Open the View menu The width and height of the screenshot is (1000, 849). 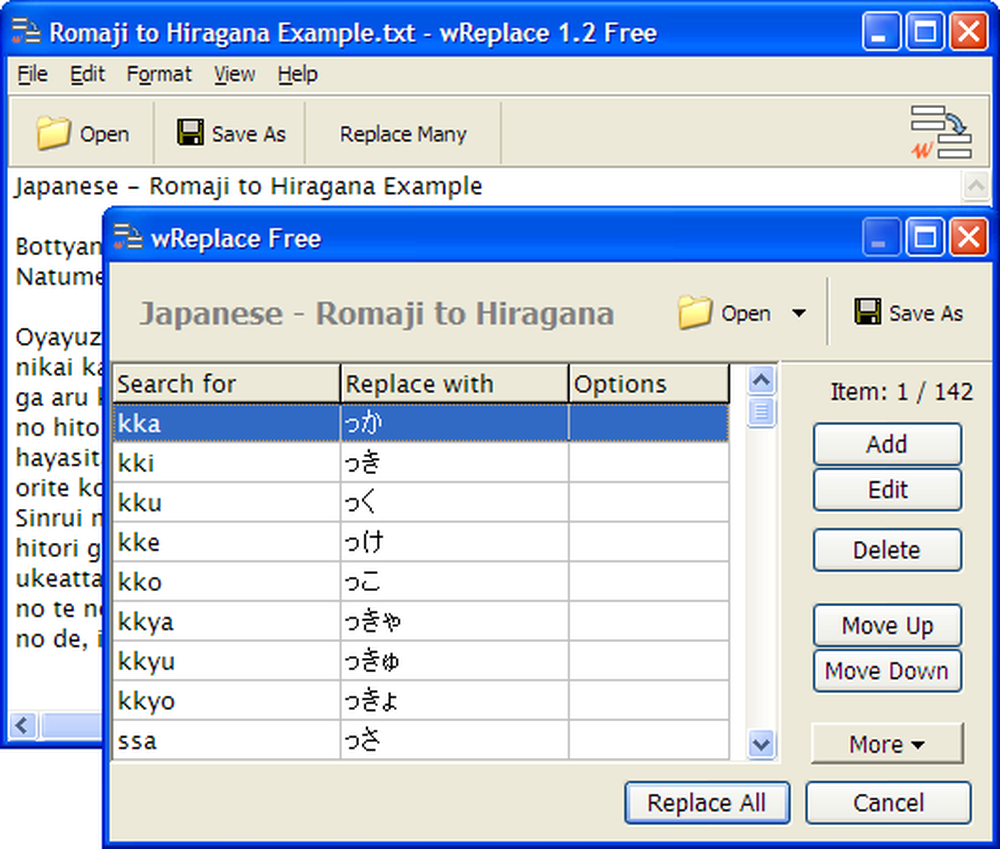click(233, 74)
